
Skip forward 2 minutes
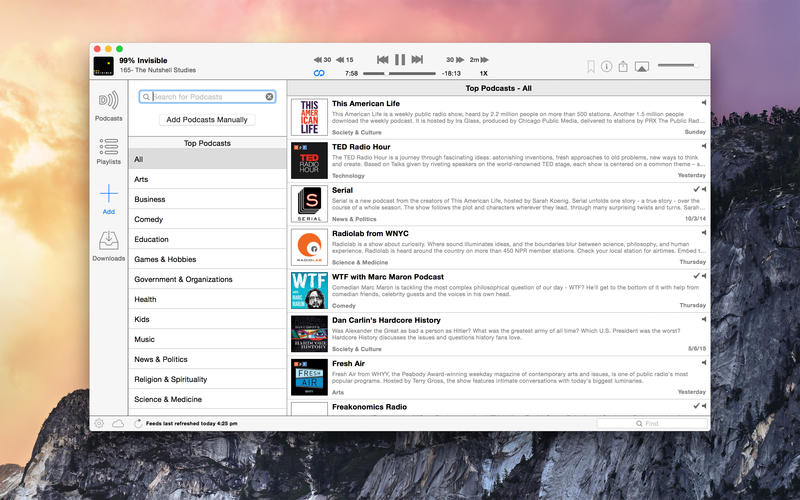tap(479, 60)
